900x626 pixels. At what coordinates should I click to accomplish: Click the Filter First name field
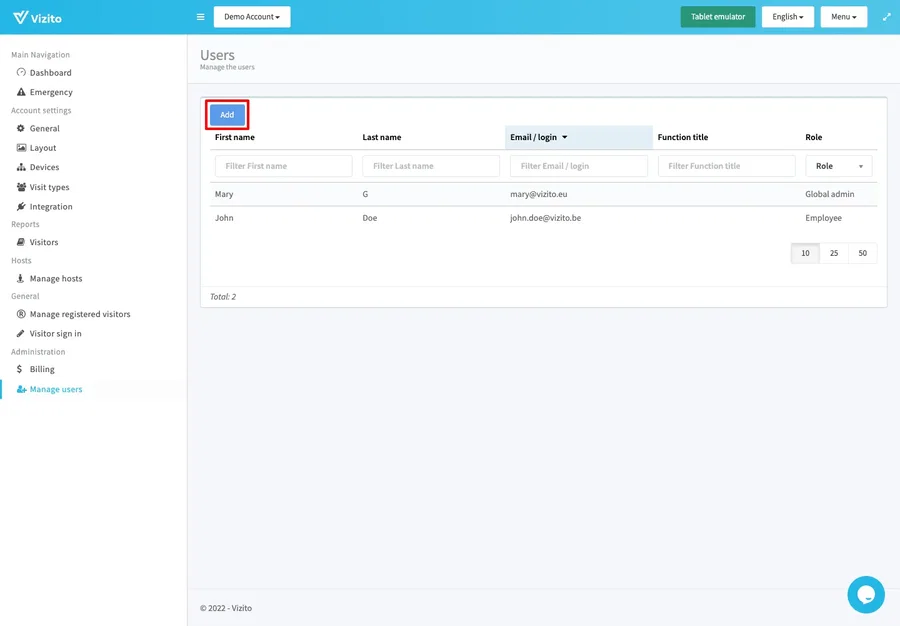(283, 165)
